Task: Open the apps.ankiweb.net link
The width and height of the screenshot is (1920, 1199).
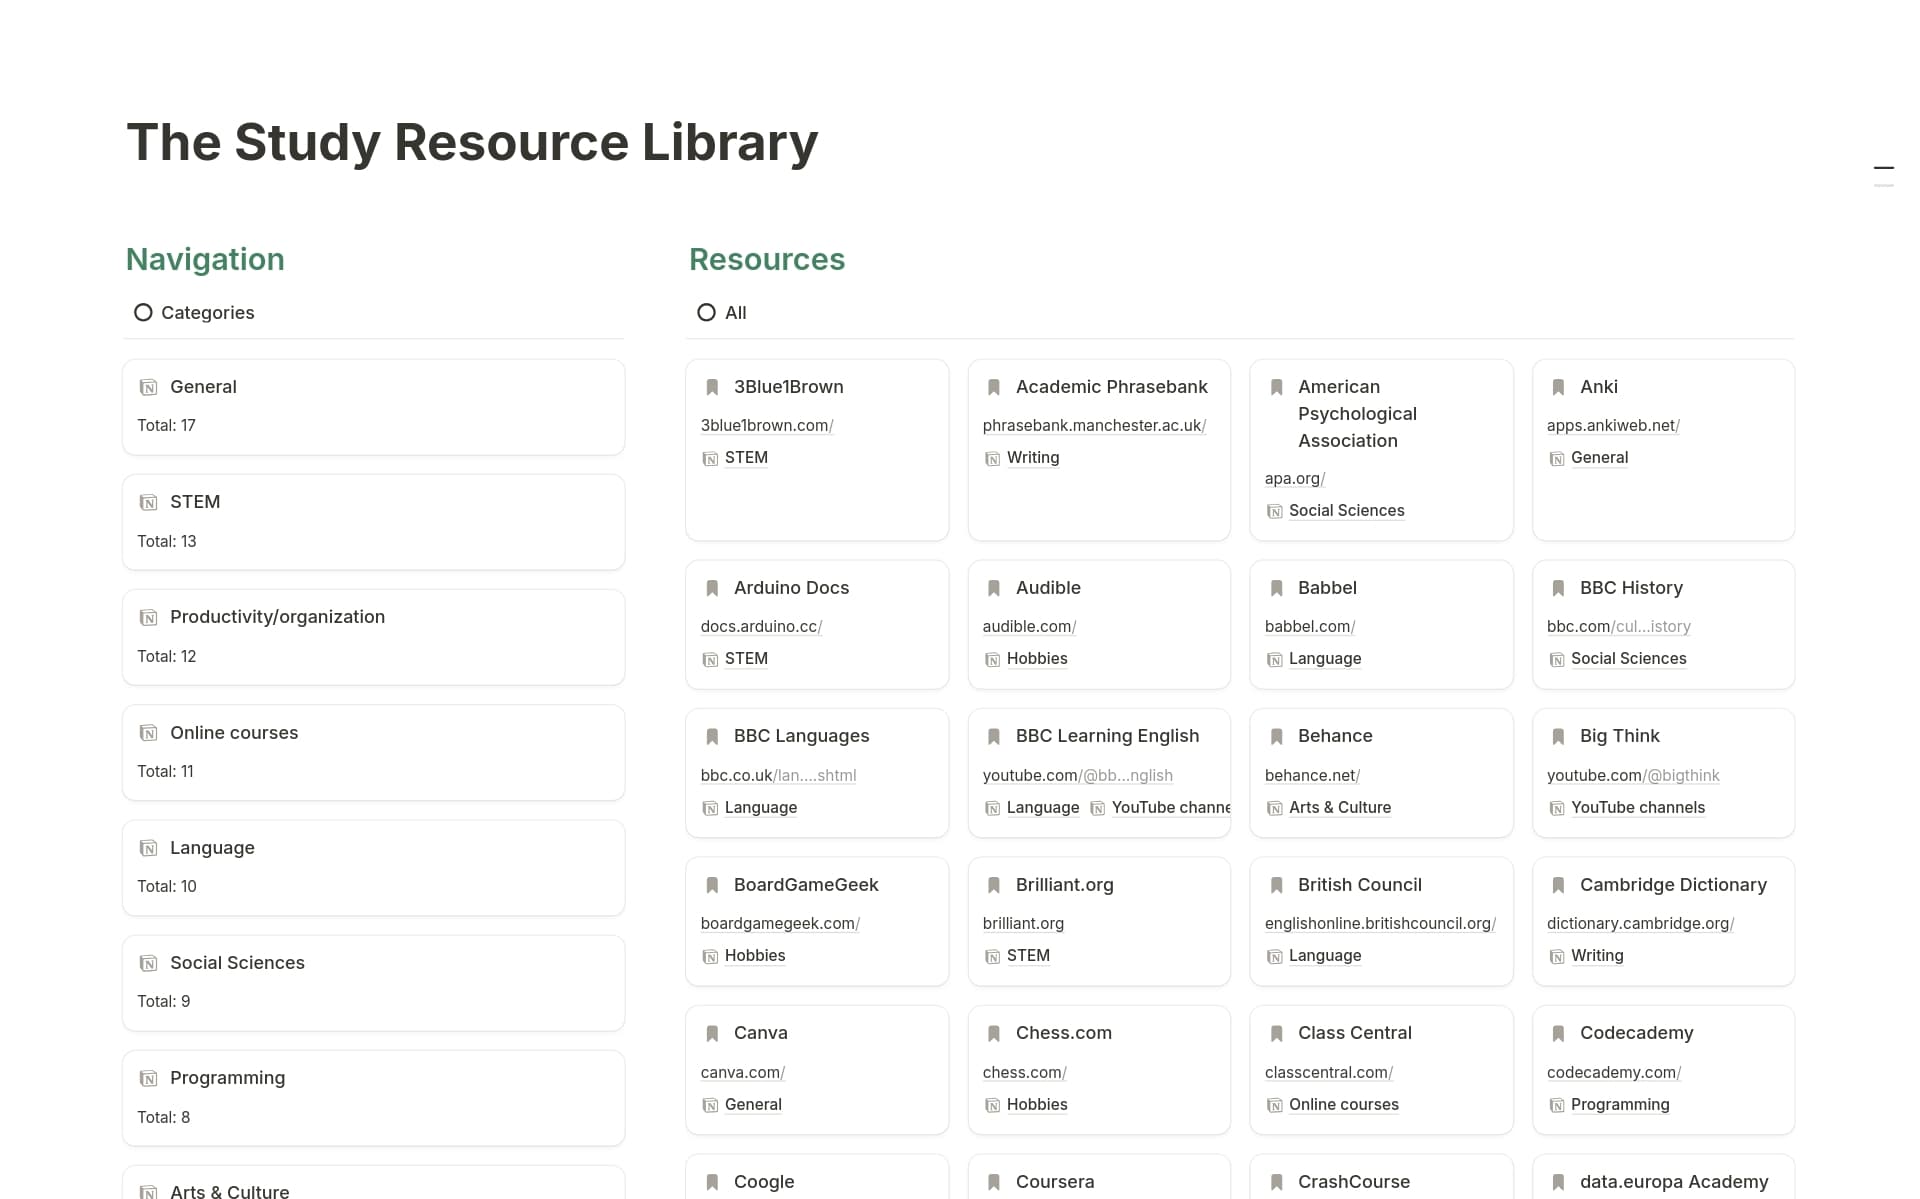Action: click(x=1612, y=425)
